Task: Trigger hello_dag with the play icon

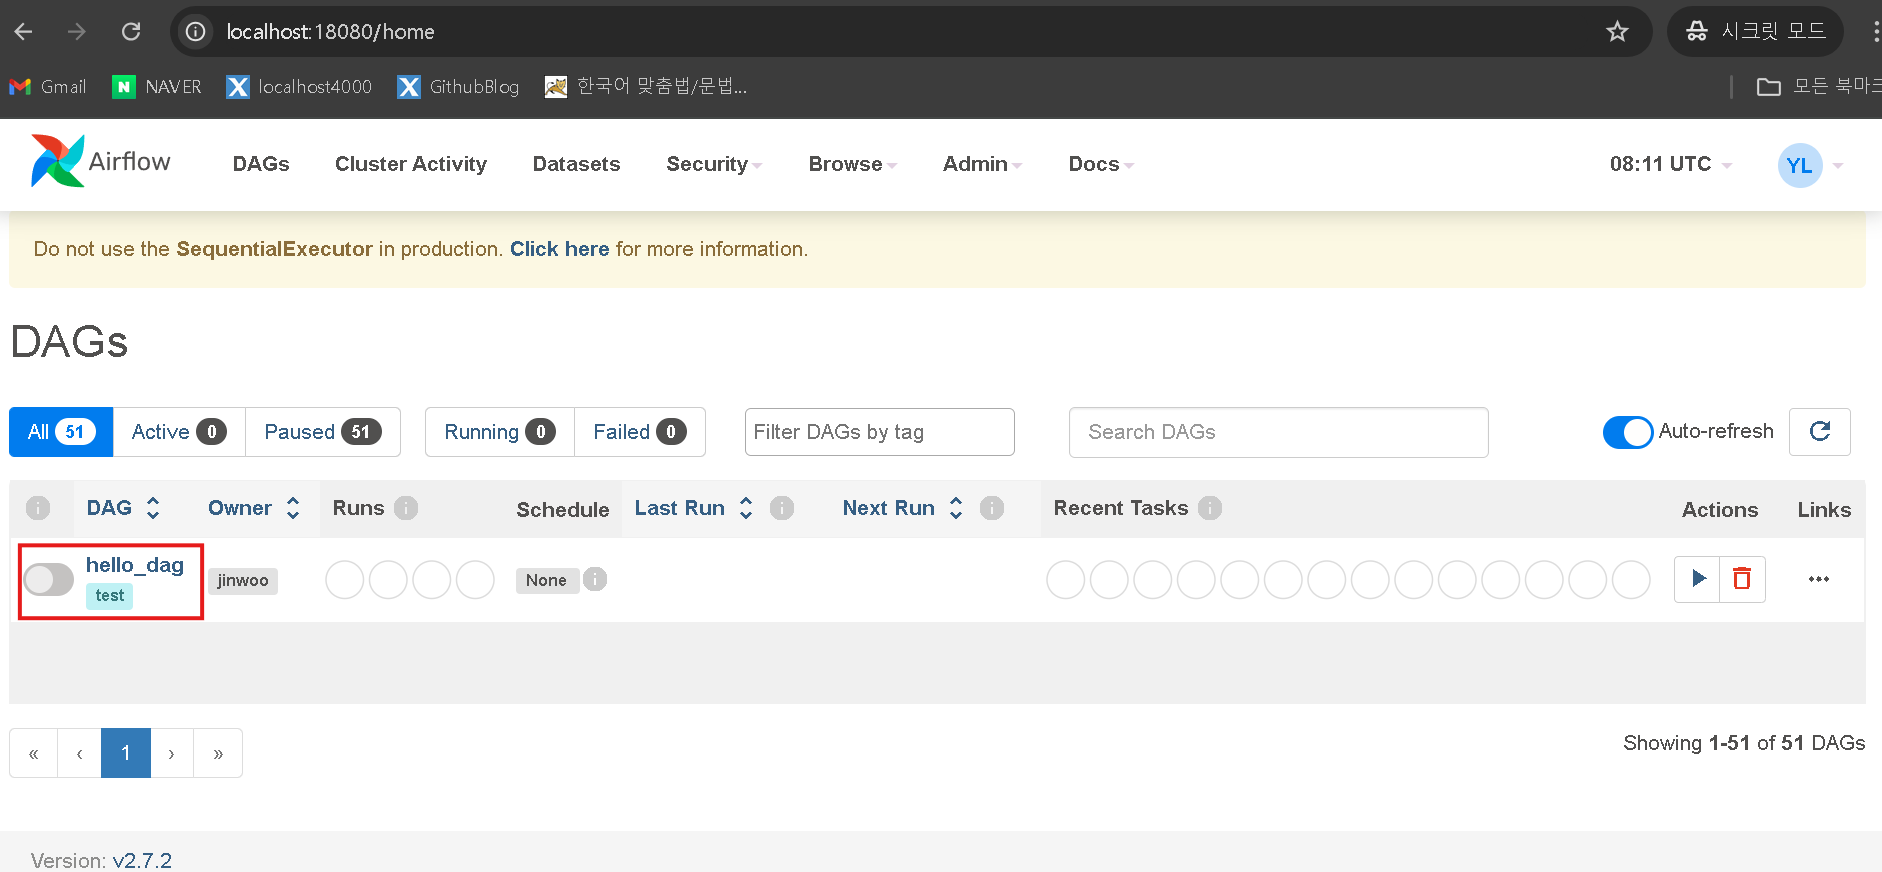Action: 1697,579
